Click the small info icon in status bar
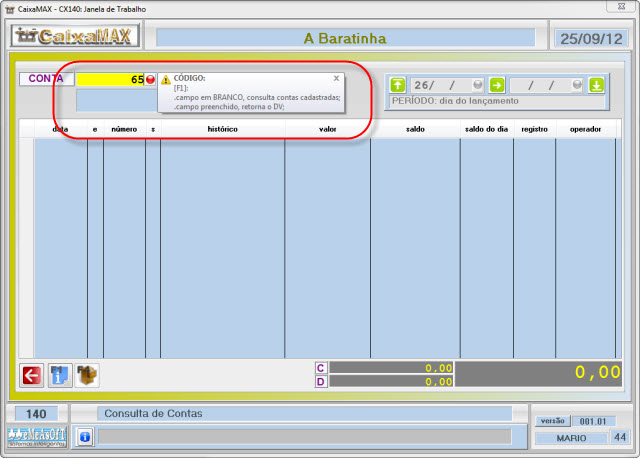Viewport: 640px width, 458px height. [x=85, y=436]
